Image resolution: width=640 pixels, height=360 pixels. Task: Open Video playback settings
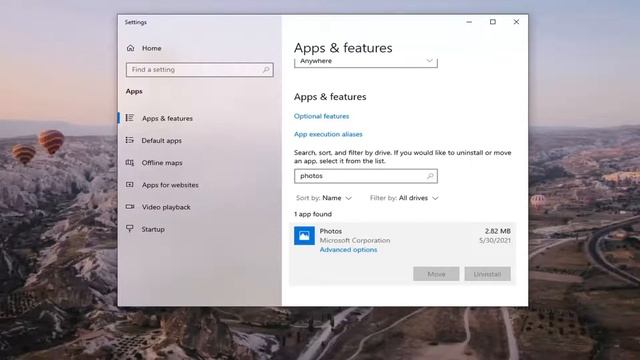point(166,207)
